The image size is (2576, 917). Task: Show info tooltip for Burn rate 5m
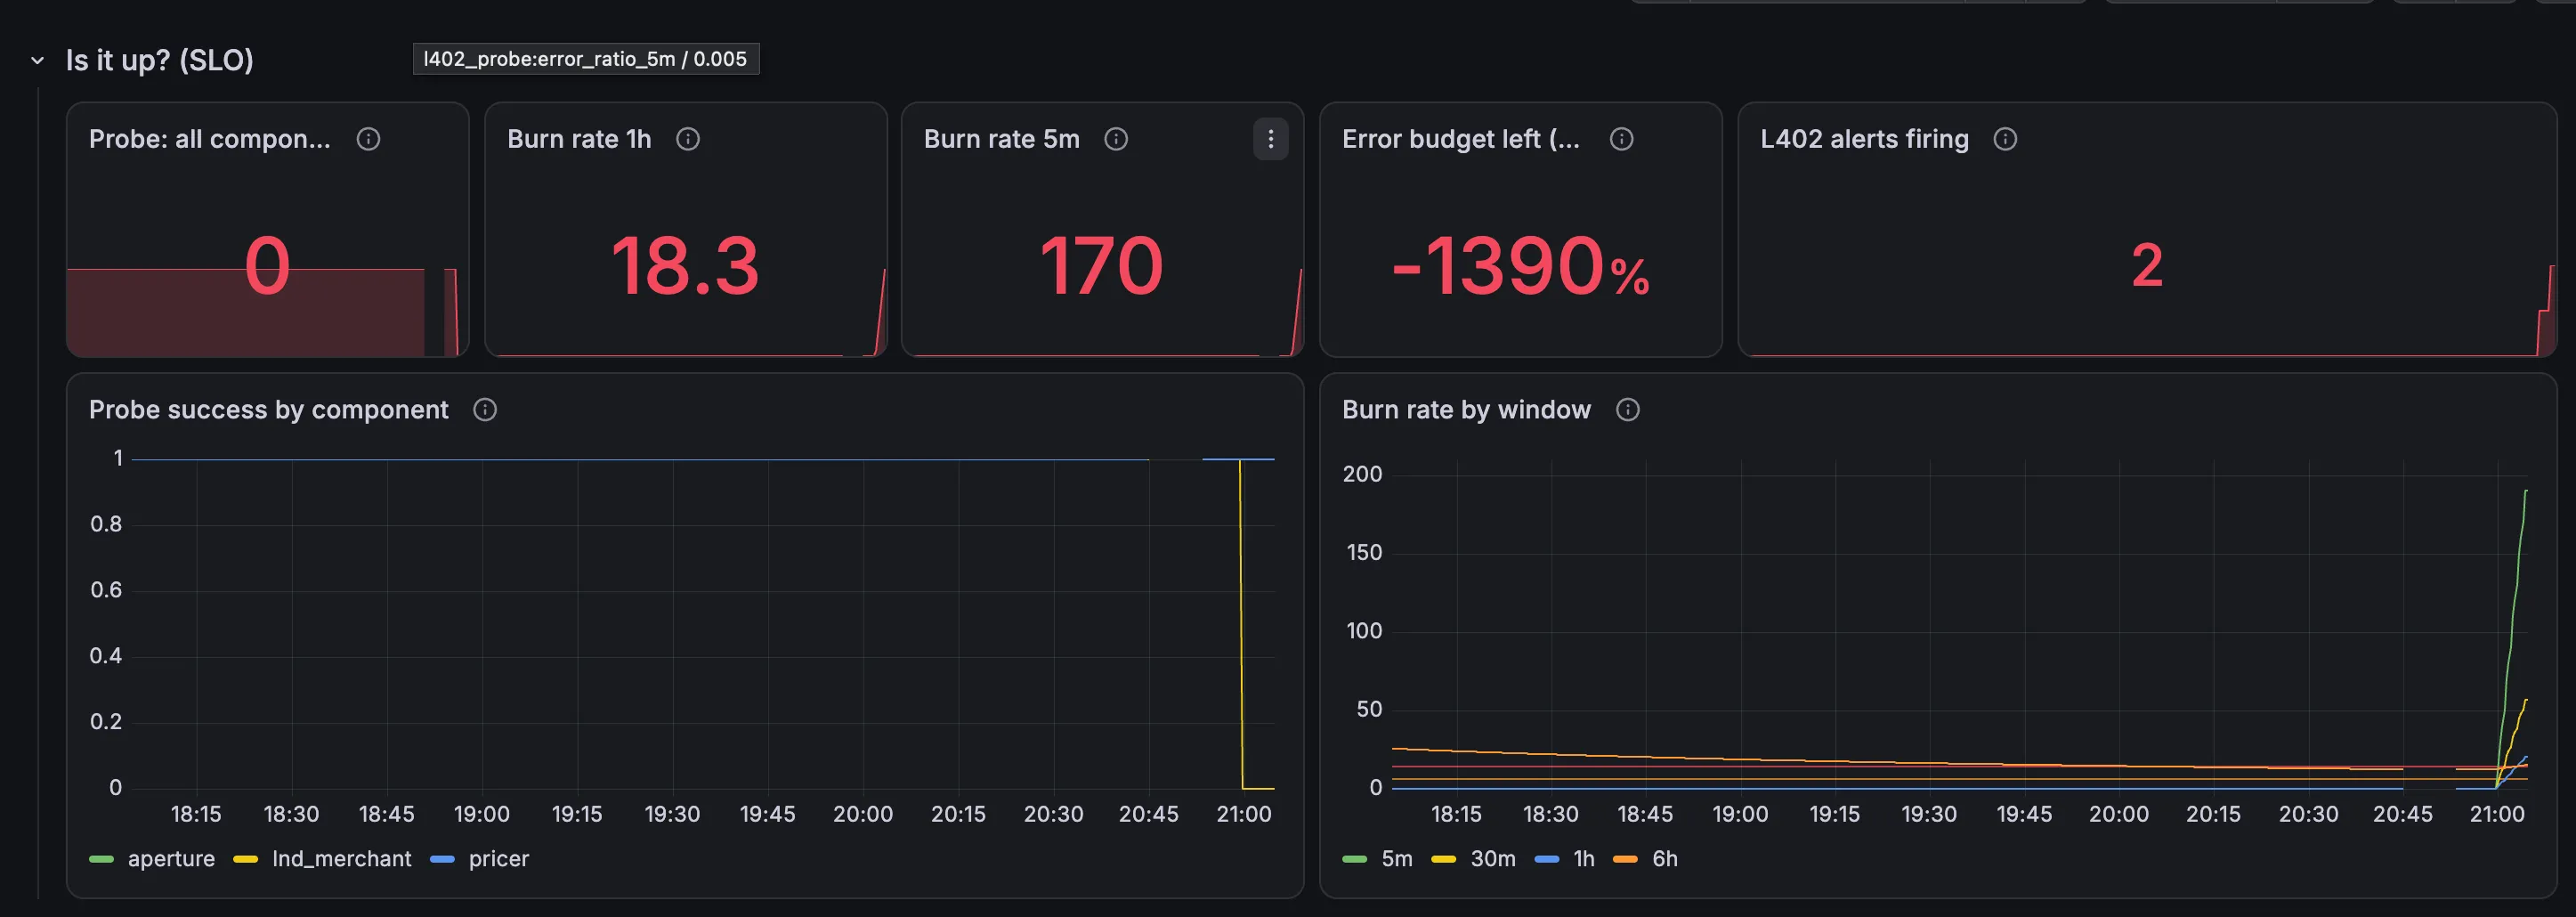(1116, 139)
